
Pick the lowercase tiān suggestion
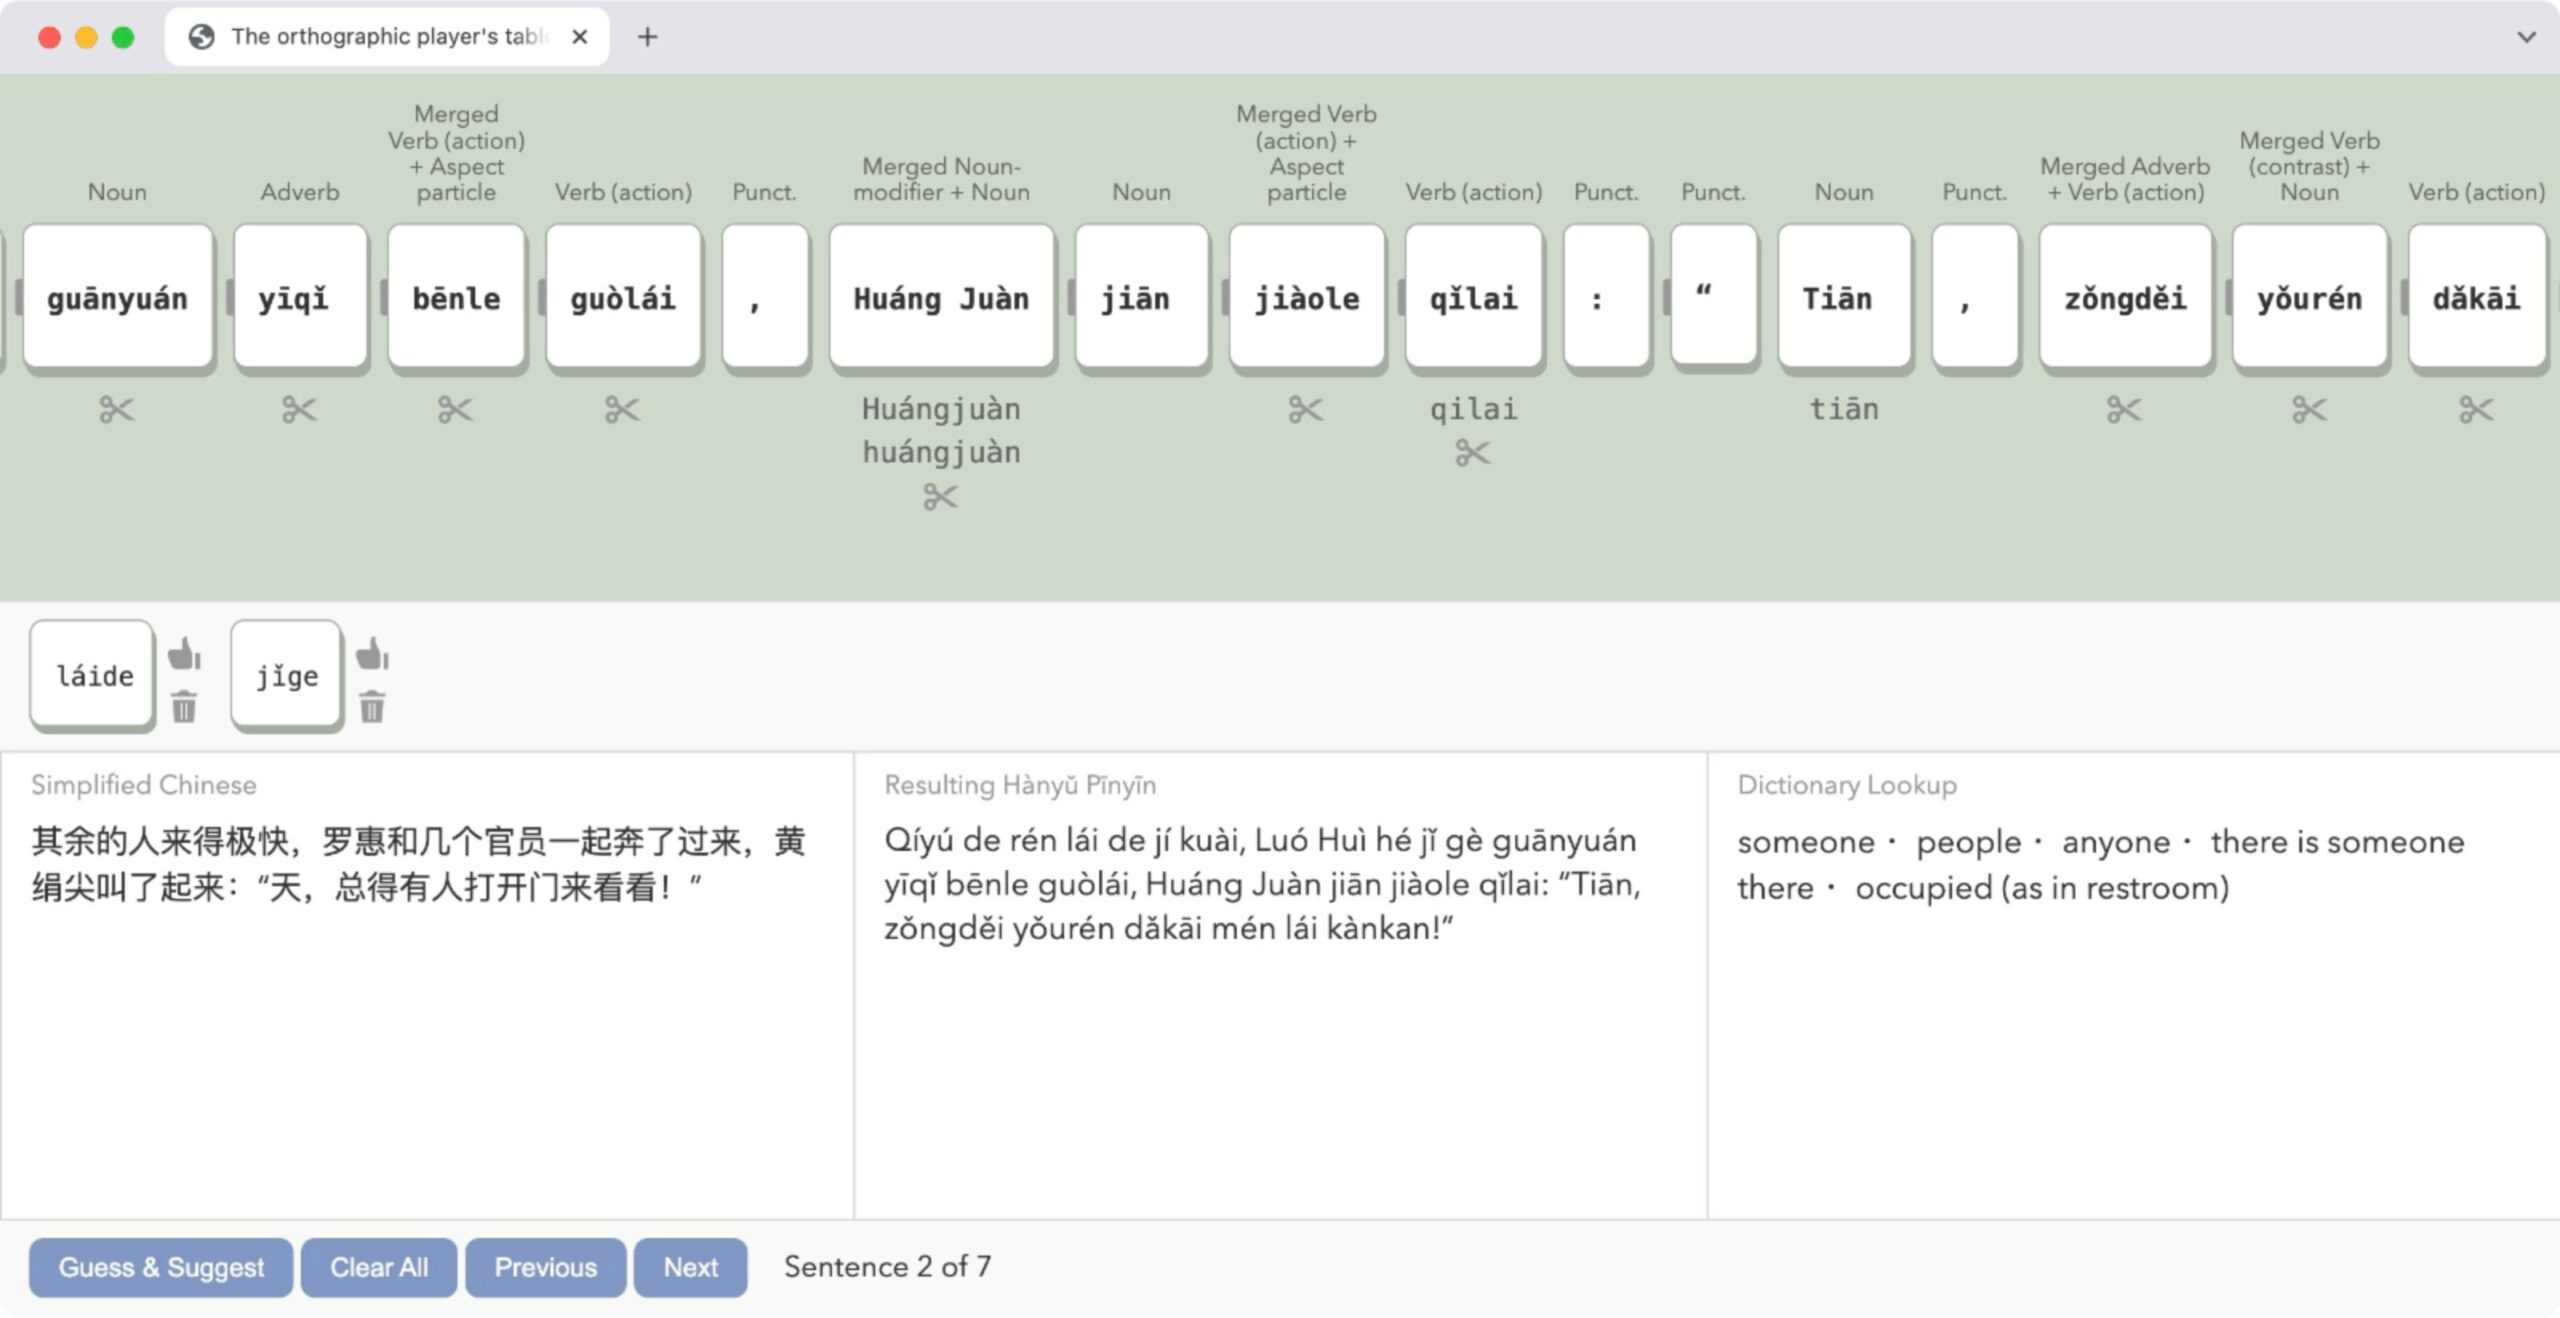pyautogui.click(x=1844, y=409)
